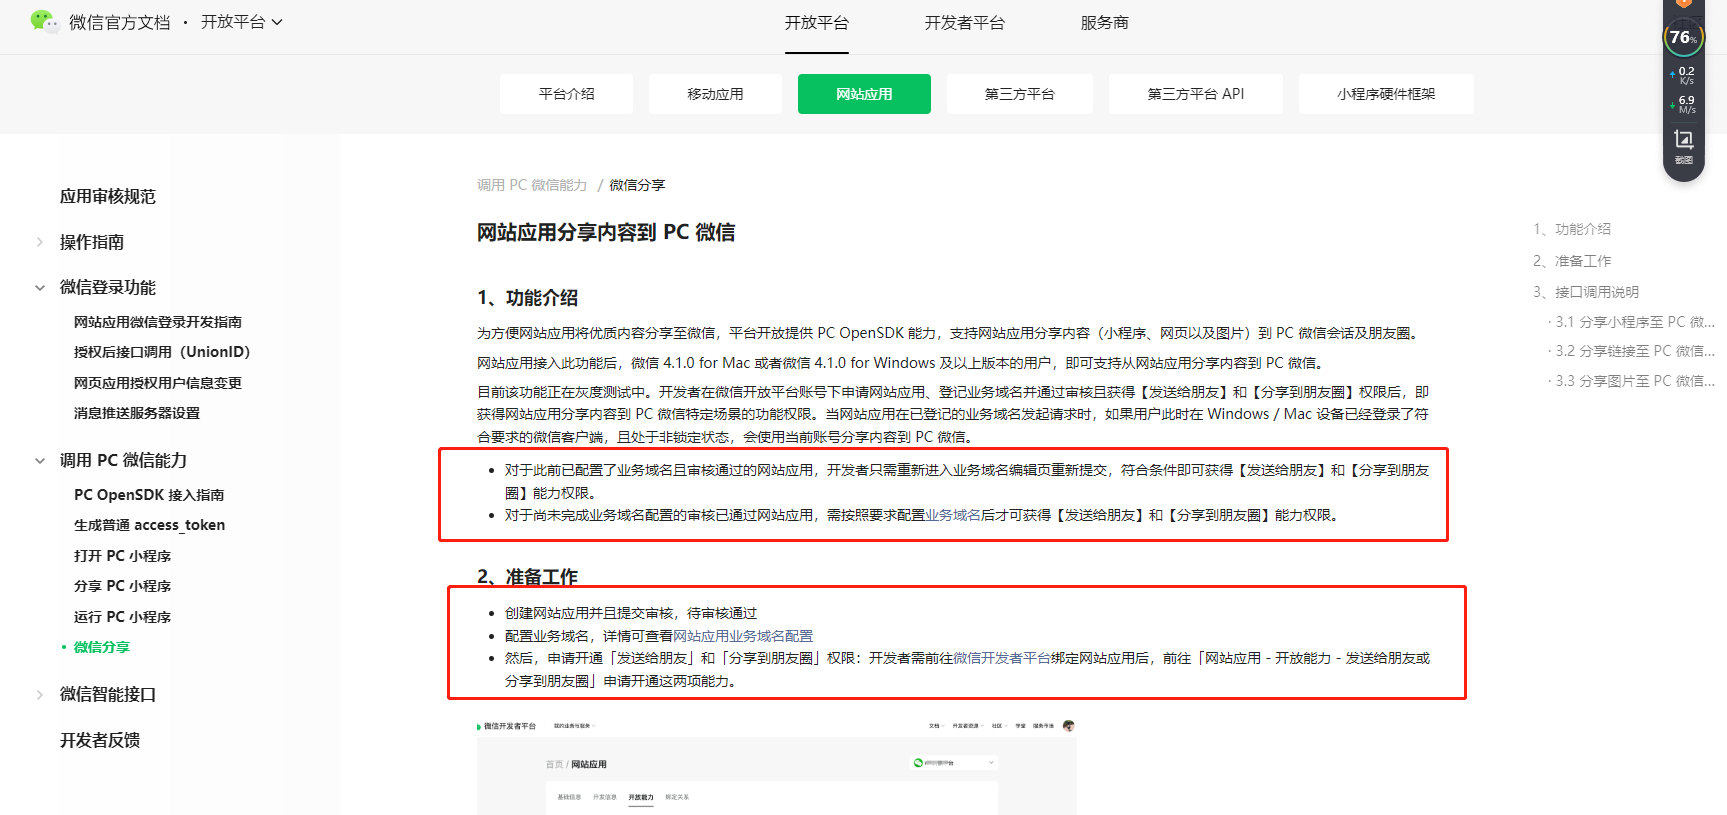The height and width of the screenshot is (815, 1727).
Task: Click the 1、功能介绍 section heading
Action: click(527, 298)
